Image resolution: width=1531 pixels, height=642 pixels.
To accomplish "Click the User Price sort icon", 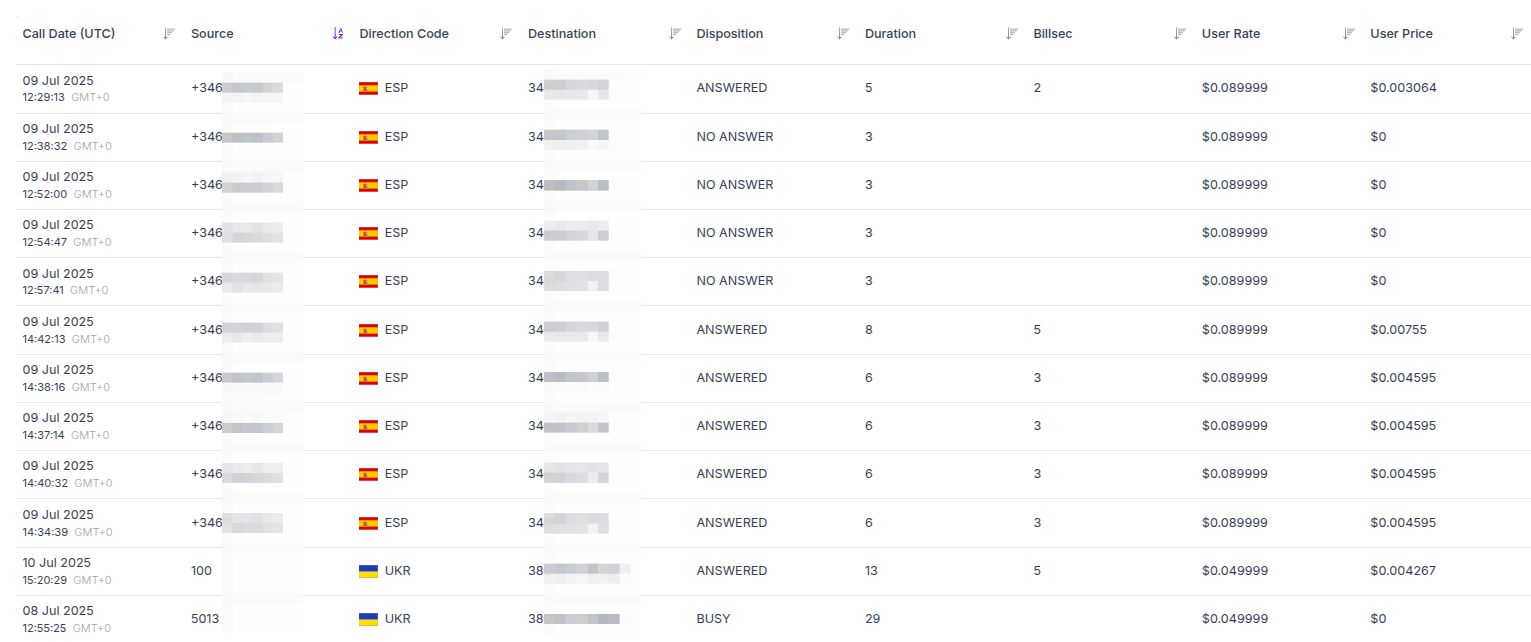I will (1517, 34).
